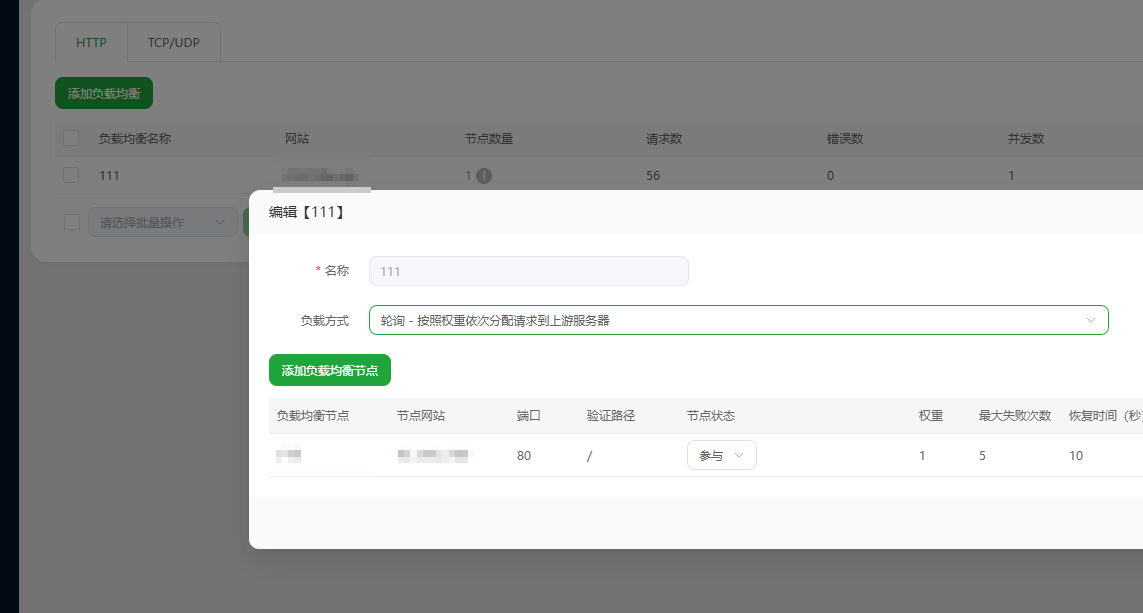Check the checkbox for row 111
Image resolution: width=1143 pixels, height=613 pixels.
tap(71, 175)
